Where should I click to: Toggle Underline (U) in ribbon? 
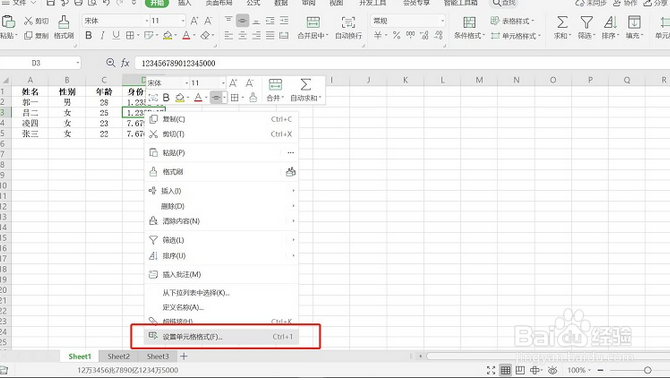(116, 35)
